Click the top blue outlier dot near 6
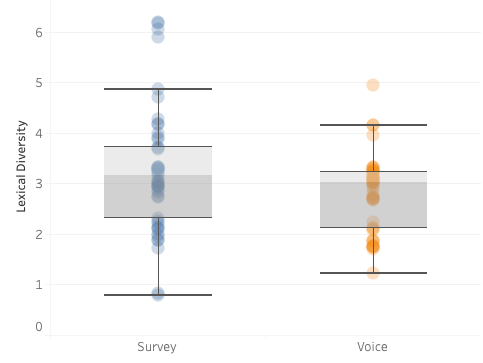 (158, 23)
